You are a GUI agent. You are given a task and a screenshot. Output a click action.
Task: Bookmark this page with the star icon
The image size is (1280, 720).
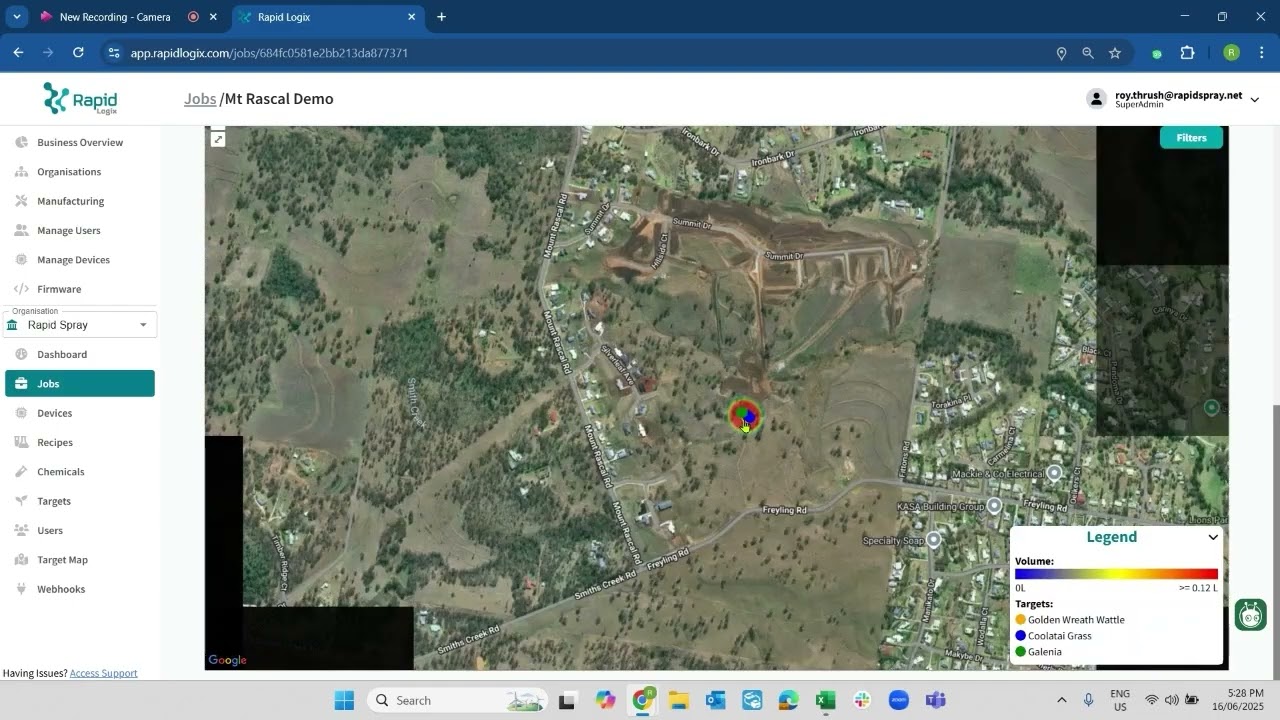(1115, 53)
